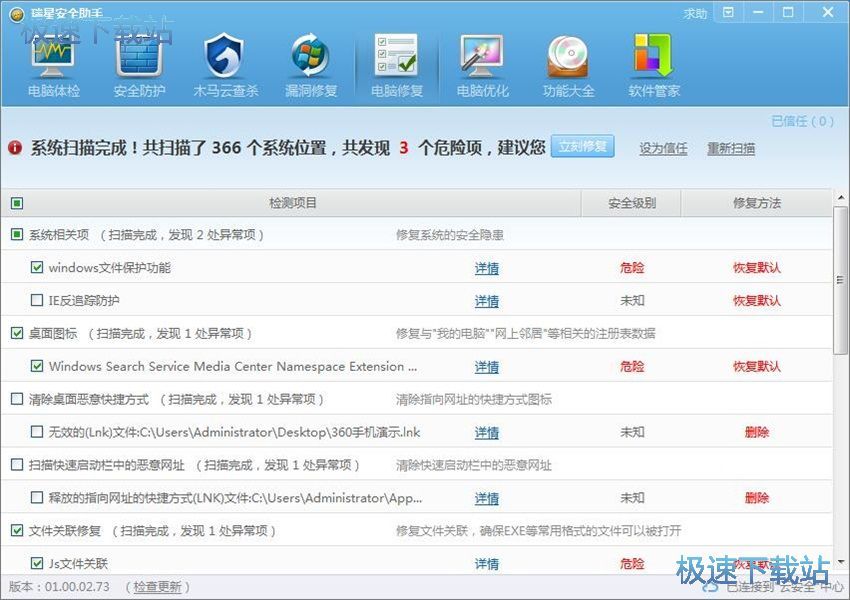Open the 已信任 (0) trusted list link
850x600 pixels.
803,121
